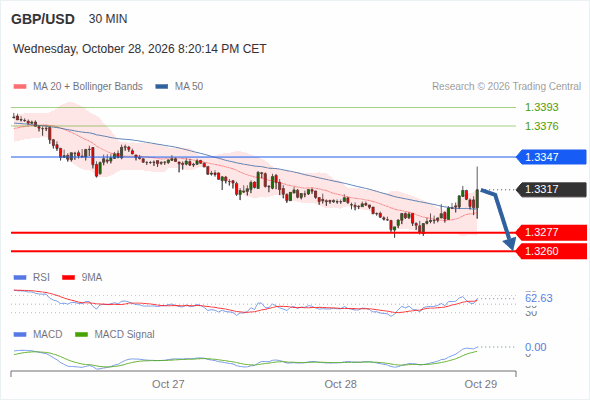This screenshot has height=400, width=590.
Task: Click the MA 20 + Bollinger Bands legend swatch
Action: click(x=20, y=87)
